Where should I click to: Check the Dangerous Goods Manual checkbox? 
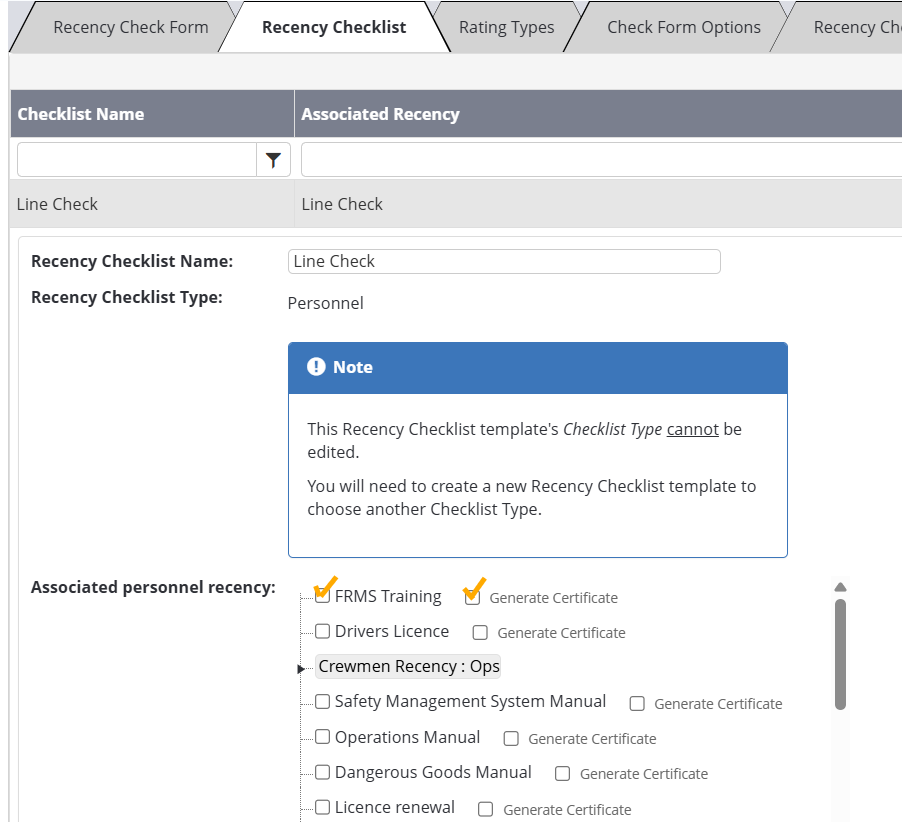click(322, 772)
